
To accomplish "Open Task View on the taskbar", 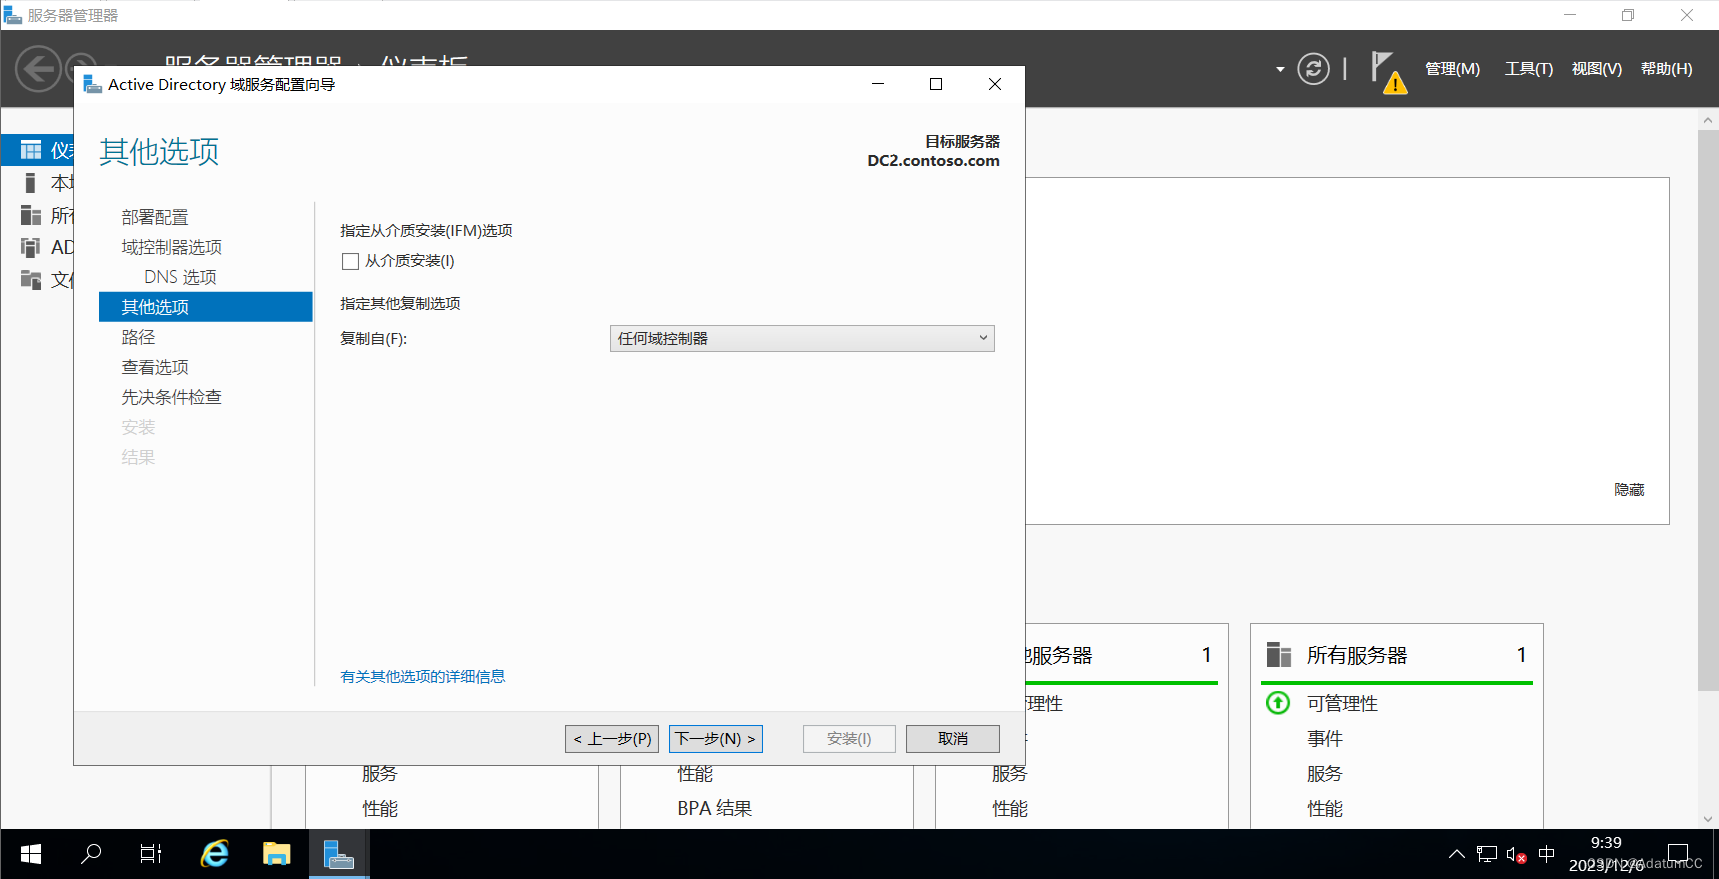I will click(x=151, y=854).
